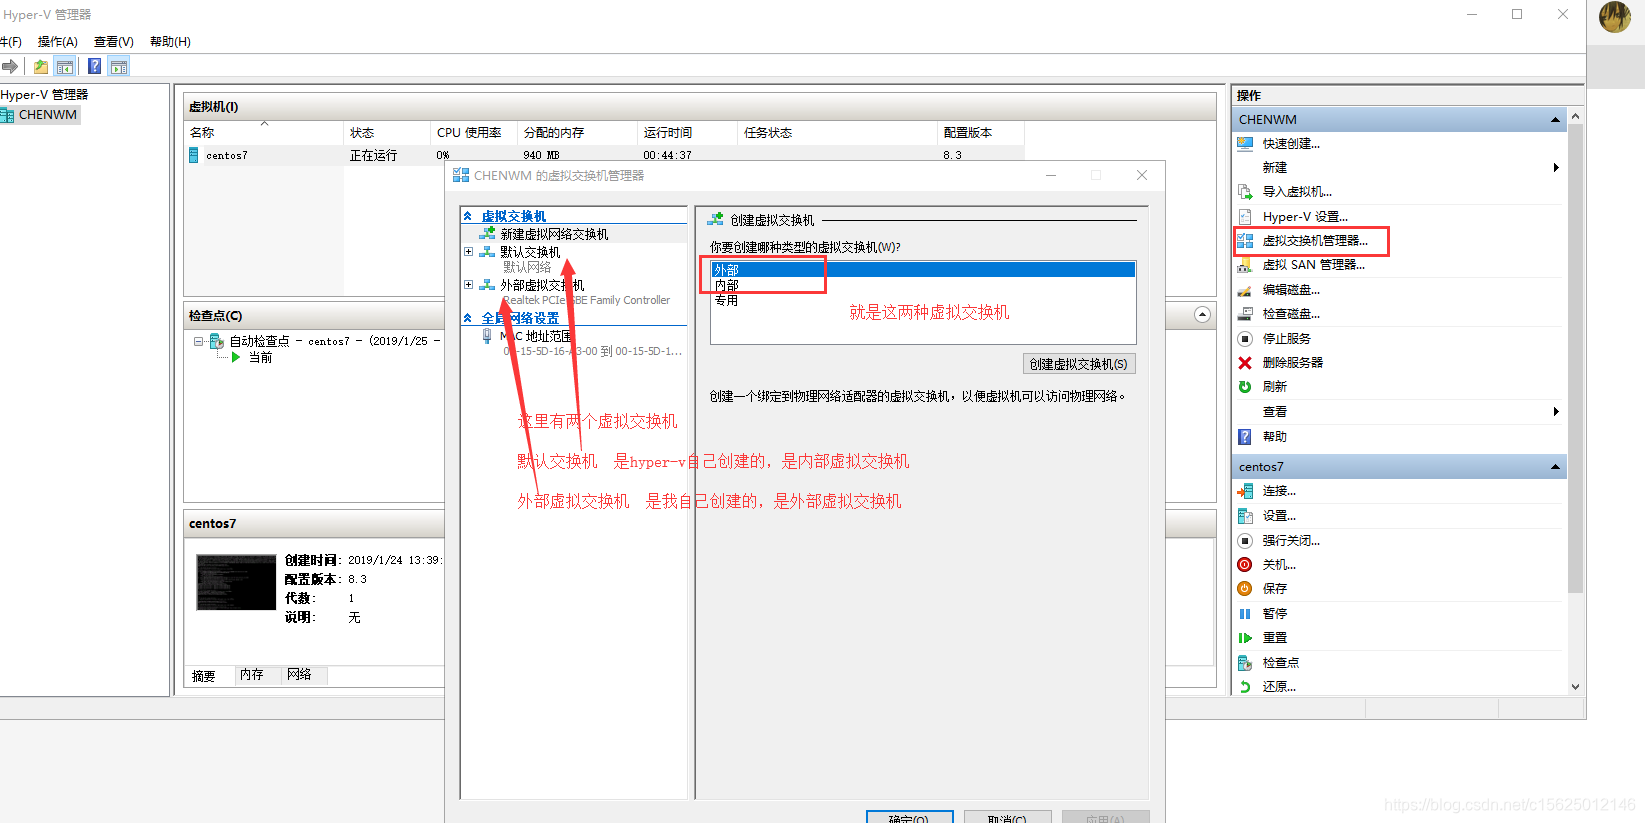
Task: Click the 还原 action for centos7
Action: click(x=1278, y=687)
